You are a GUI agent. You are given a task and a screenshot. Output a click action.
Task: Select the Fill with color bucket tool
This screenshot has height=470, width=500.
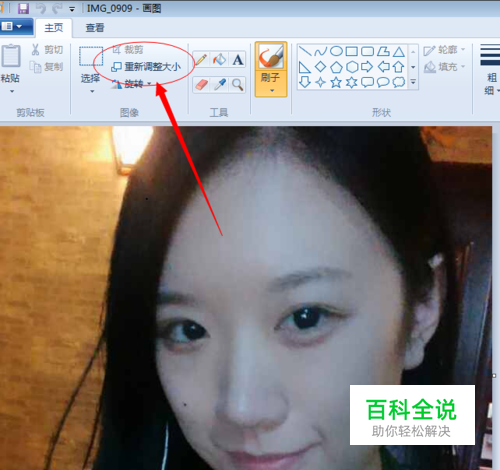(219, 60)
